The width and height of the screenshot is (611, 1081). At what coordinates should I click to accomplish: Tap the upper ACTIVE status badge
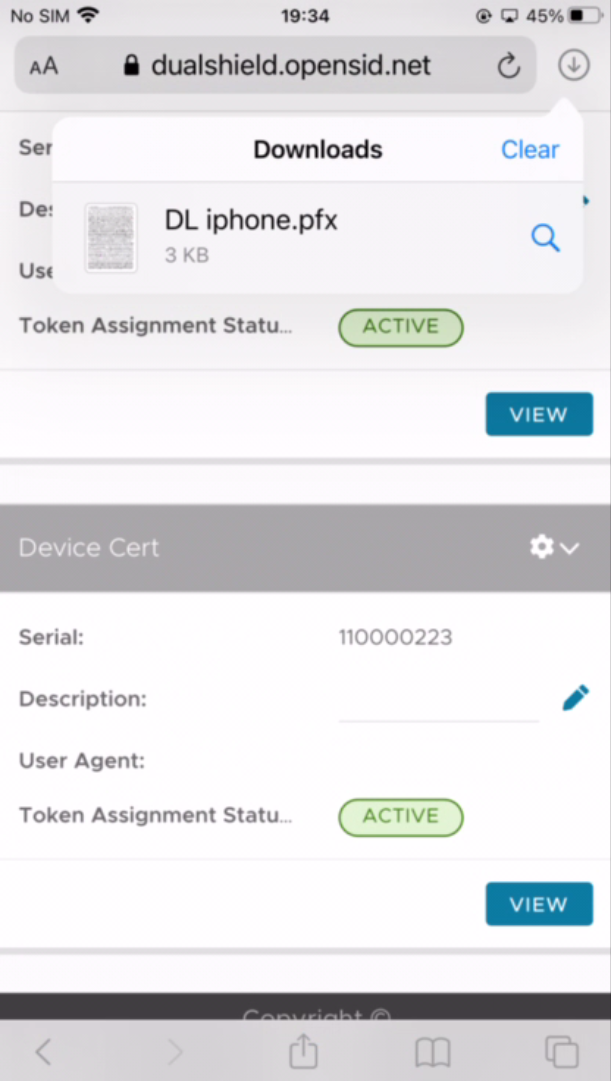click(x=401, y=327)
